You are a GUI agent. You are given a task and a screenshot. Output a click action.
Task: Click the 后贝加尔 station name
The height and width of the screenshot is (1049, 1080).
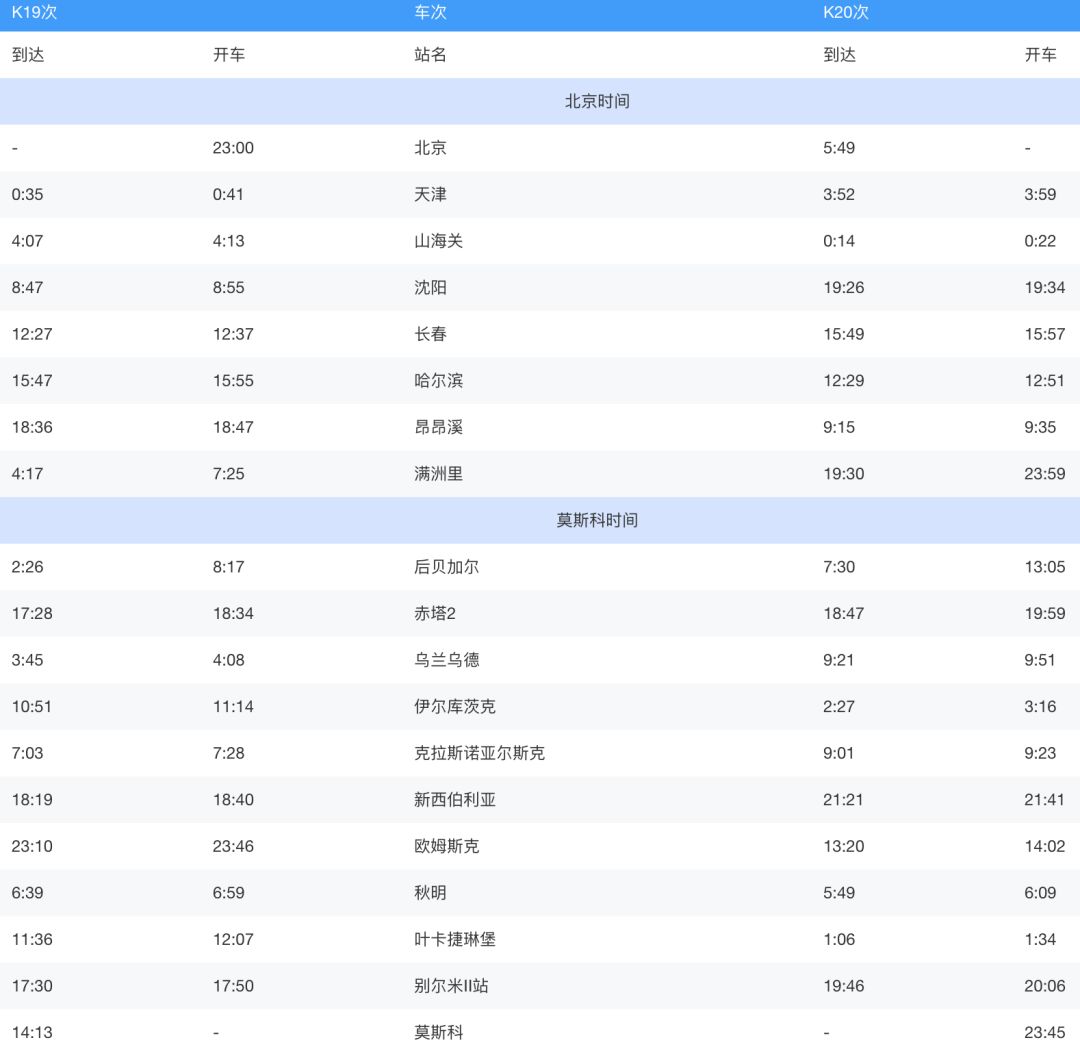pyautogui.click(x=446, y=567)
